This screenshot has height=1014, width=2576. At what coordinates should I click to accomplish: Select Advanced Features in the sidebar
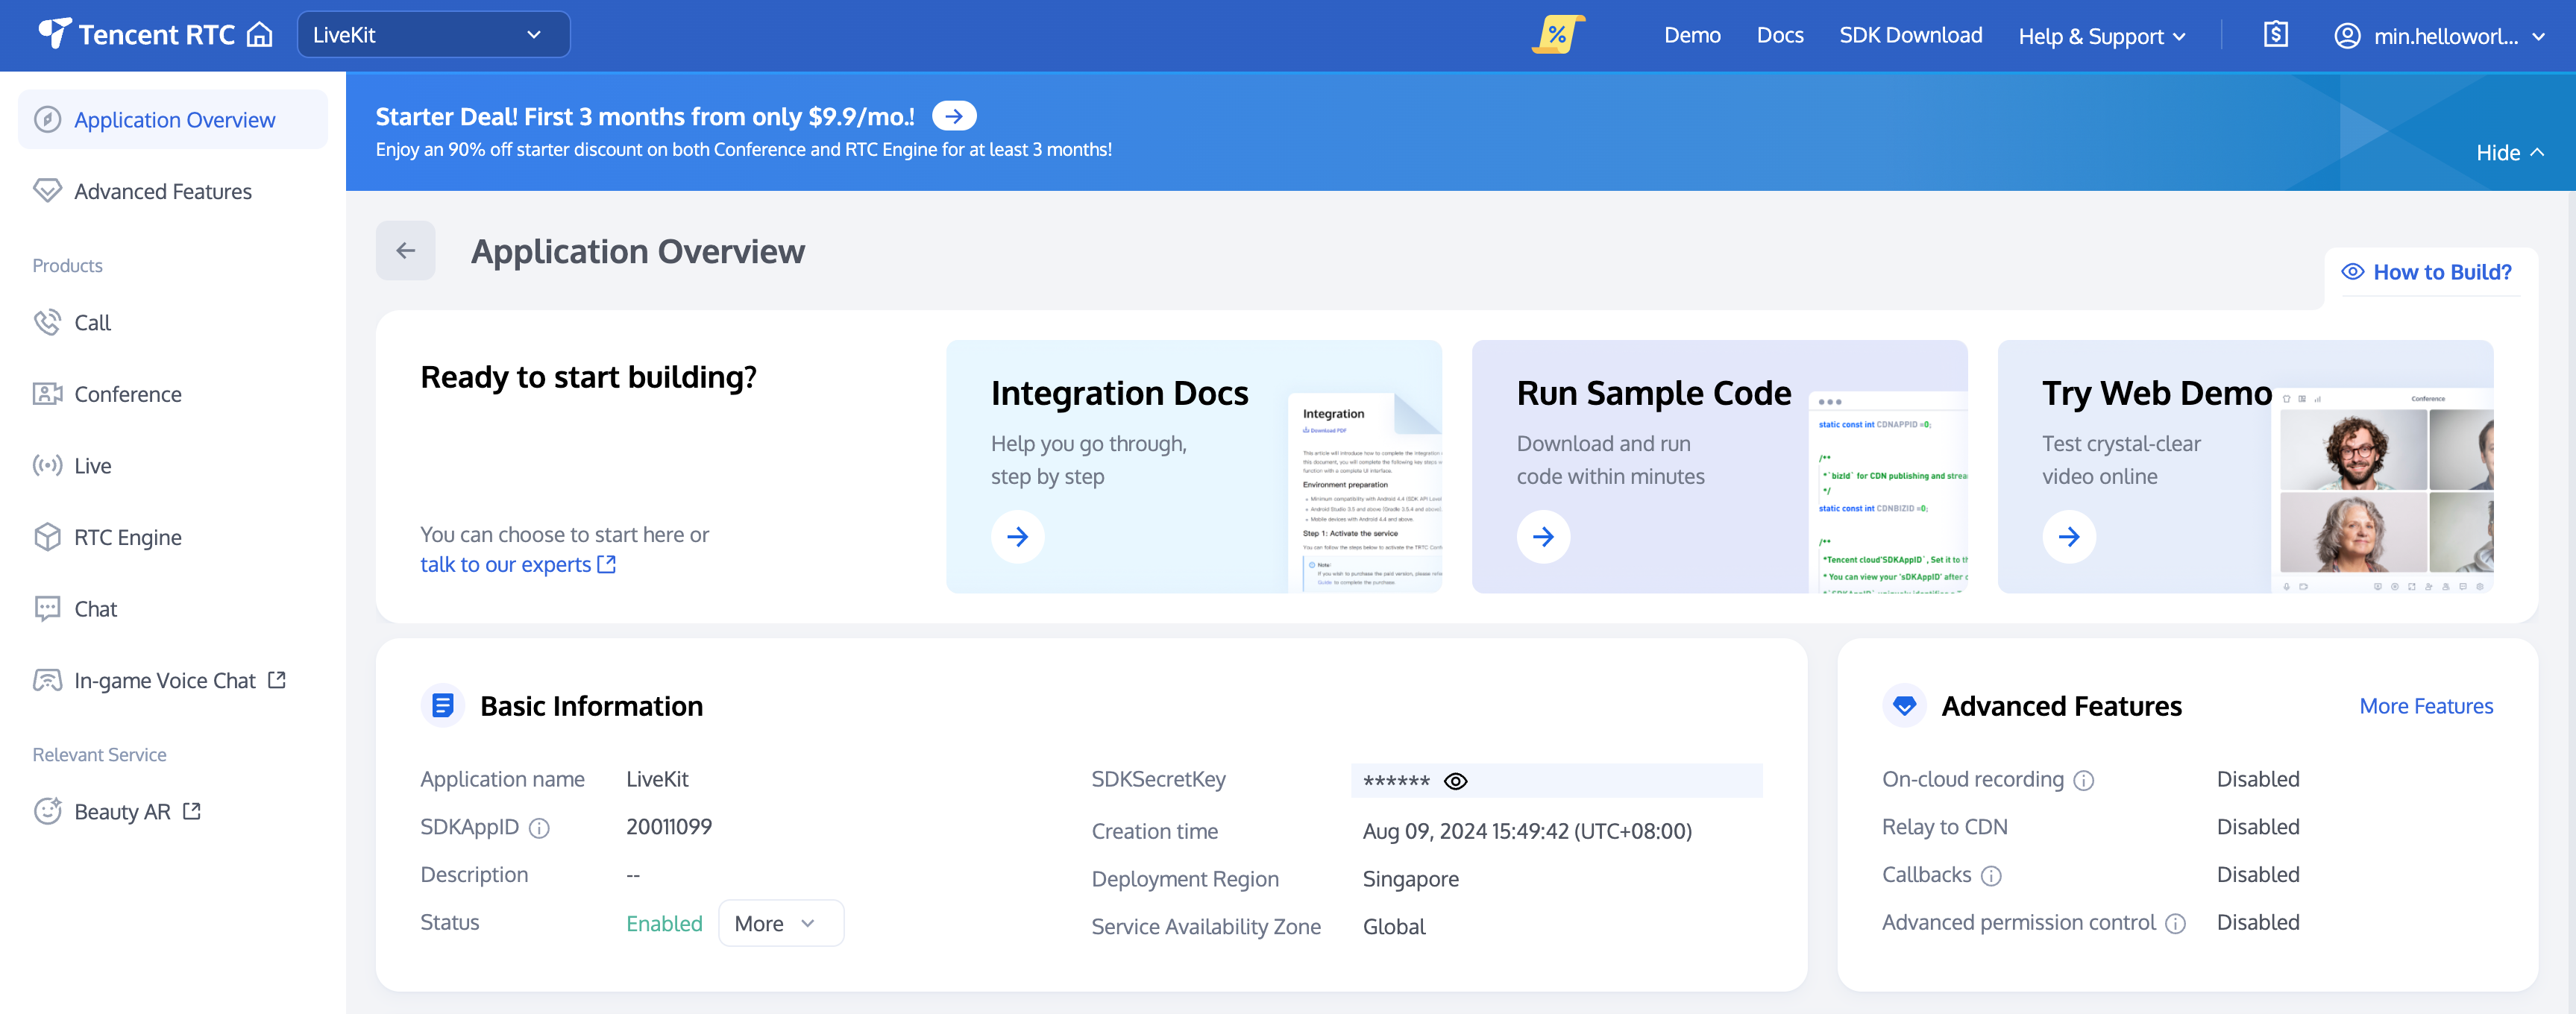tap(163, 191)
